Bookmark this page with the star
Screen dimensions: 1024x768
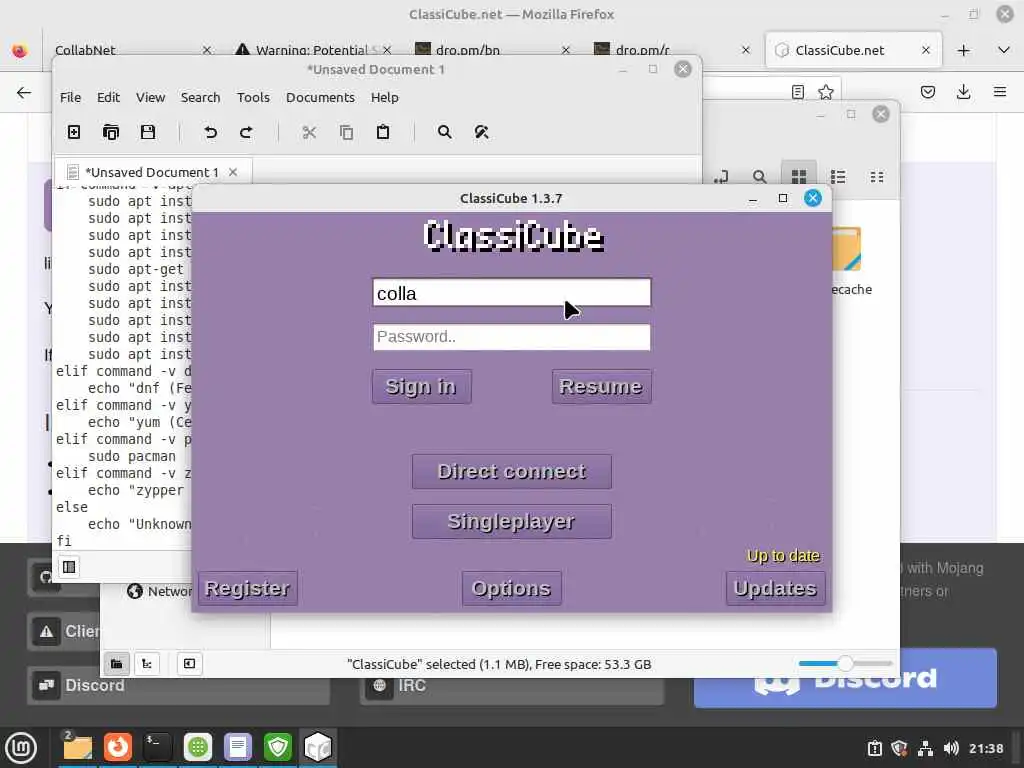tap(825, 92)
